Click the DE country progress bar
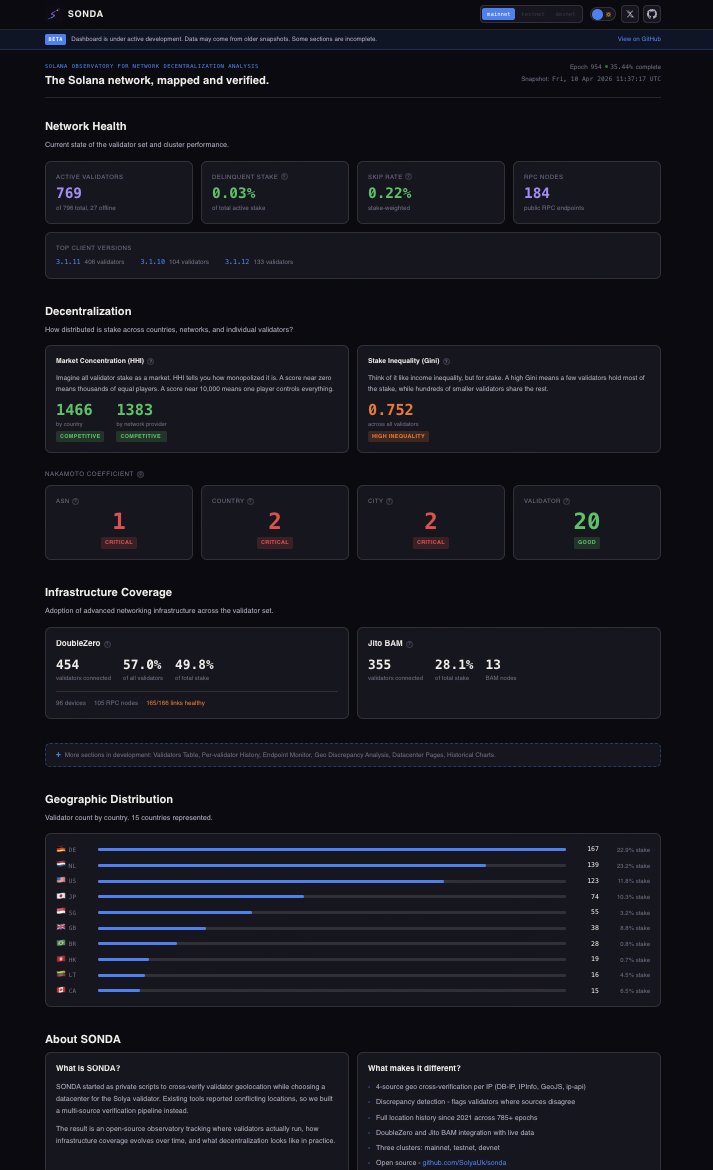This screenshot has width=713, height=1170. [332, 849]
